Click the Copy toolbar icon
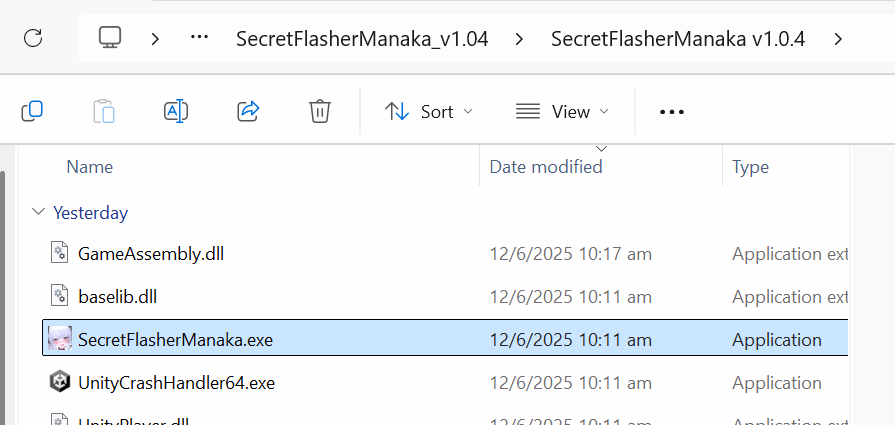Image resolution: width=895 pixels, height=425 pixels. (x=32, y=111)
